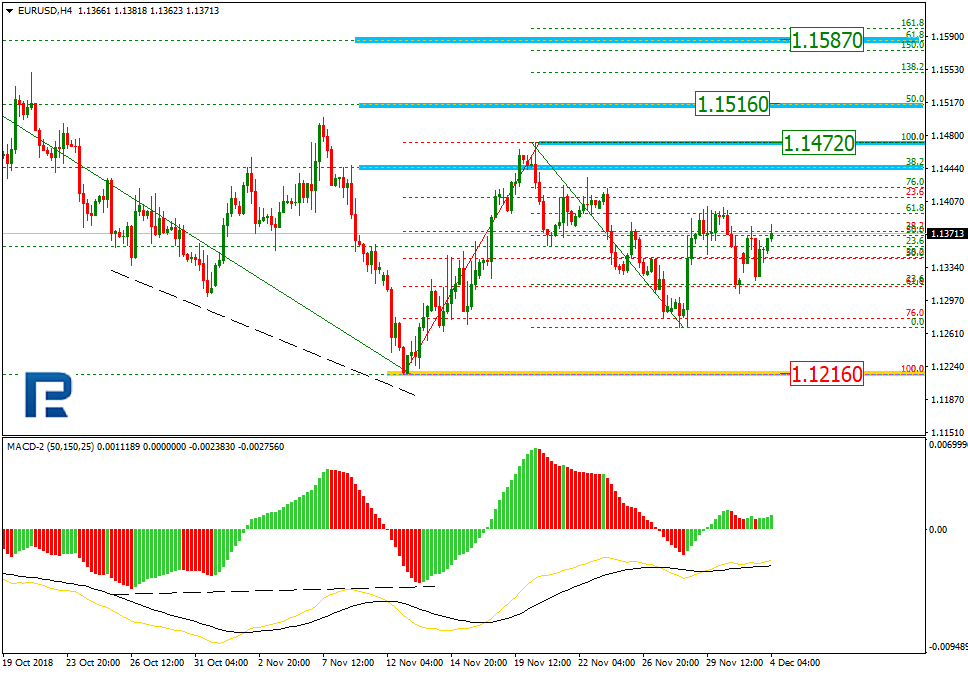The height and width of the screenshot is (674, 968).
Task: Click price axis value 1.13340
Action: [948, 267]
